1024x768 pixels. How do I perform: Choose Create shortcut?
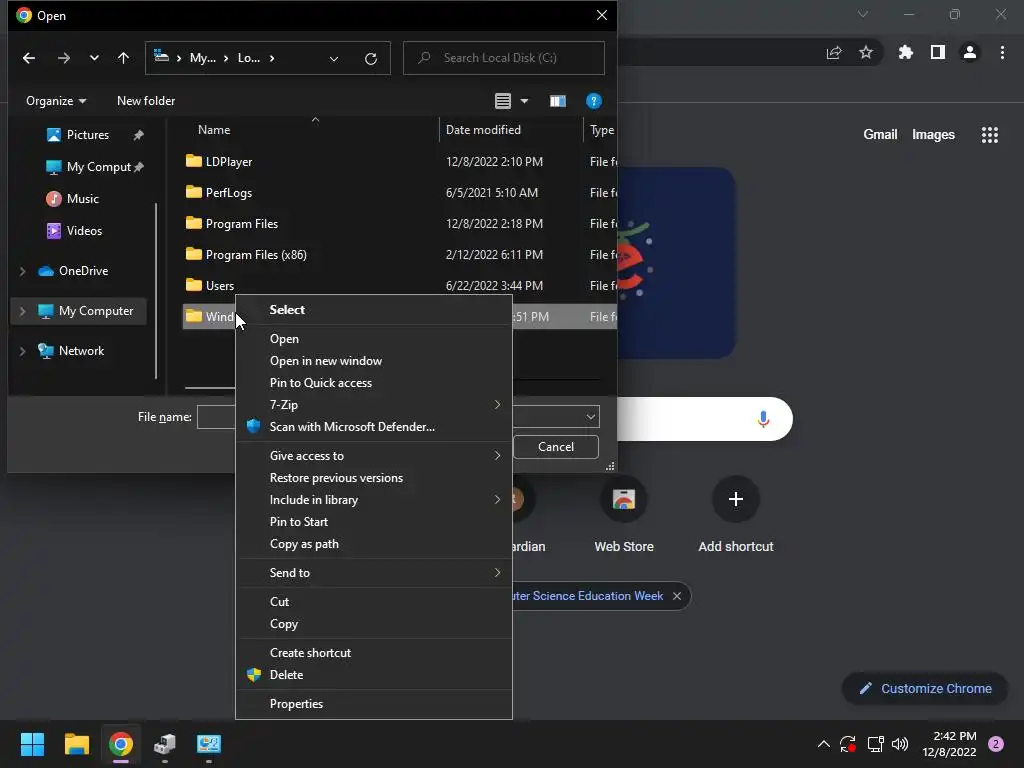coord(374,653)
